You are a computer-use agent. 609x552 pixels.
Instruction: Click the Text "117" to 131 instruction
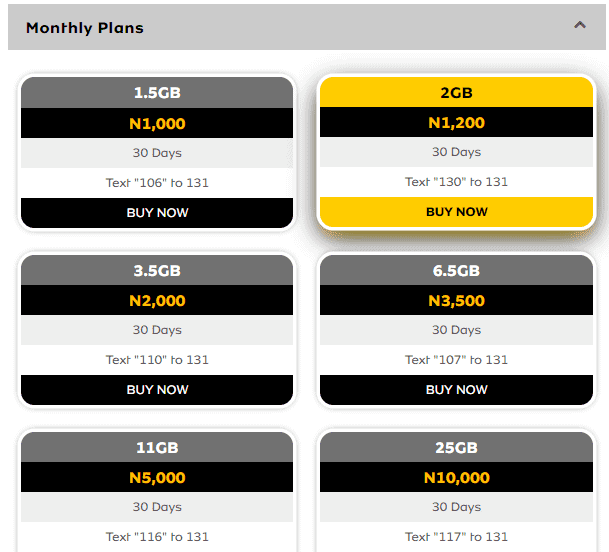coord(457,537)
